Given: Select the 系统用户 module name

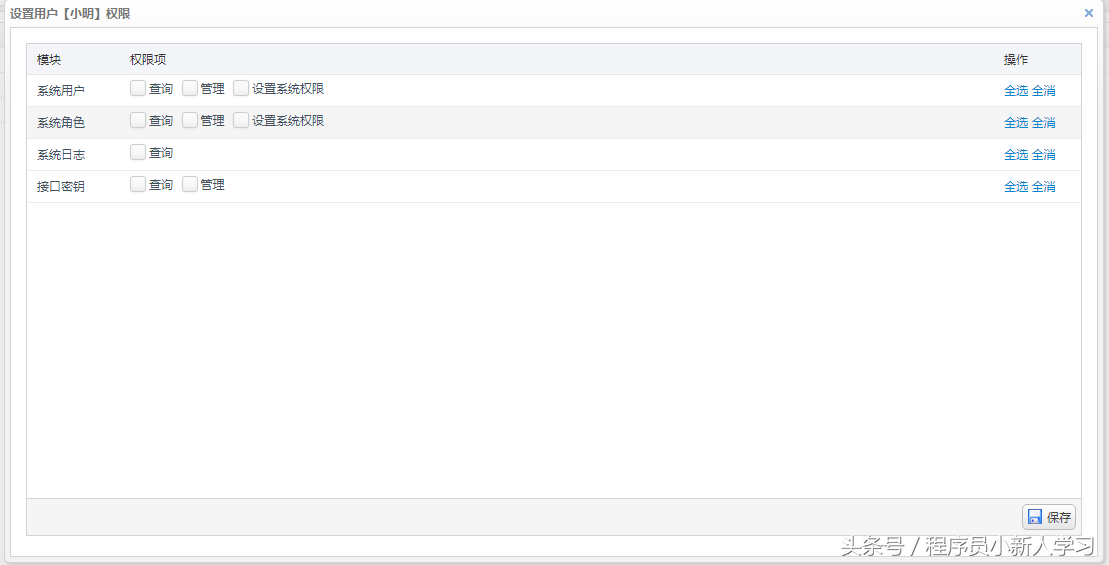Looking at the screenshot, I should (x=61, y=91).
